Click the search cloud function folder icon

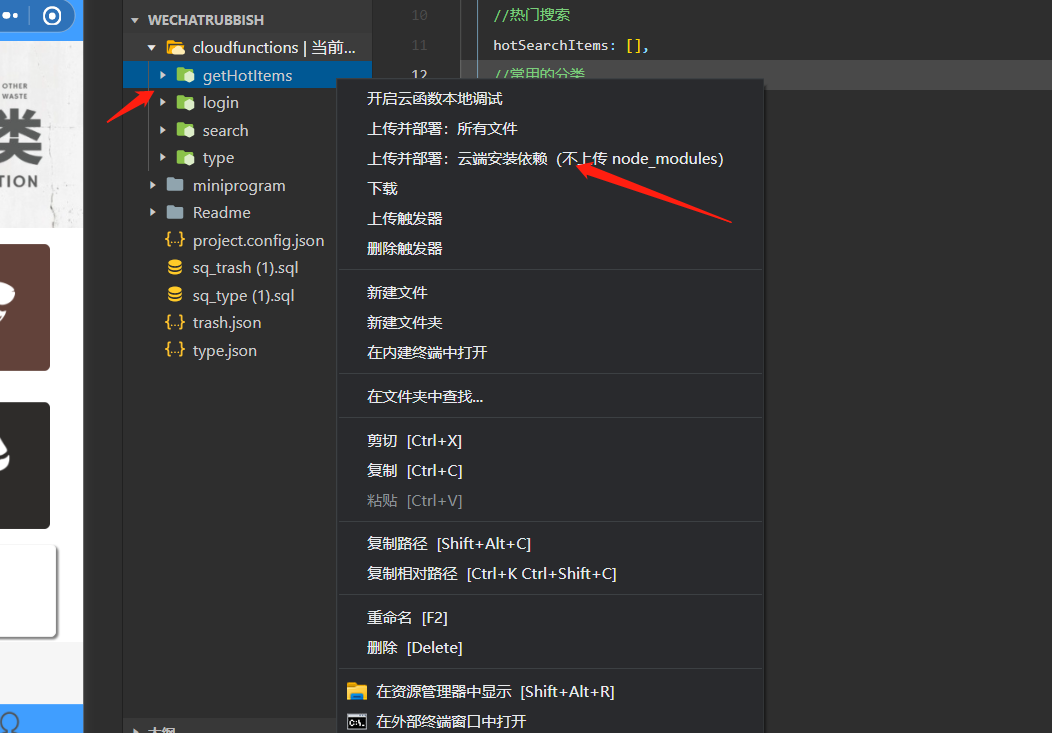[185, 130]
